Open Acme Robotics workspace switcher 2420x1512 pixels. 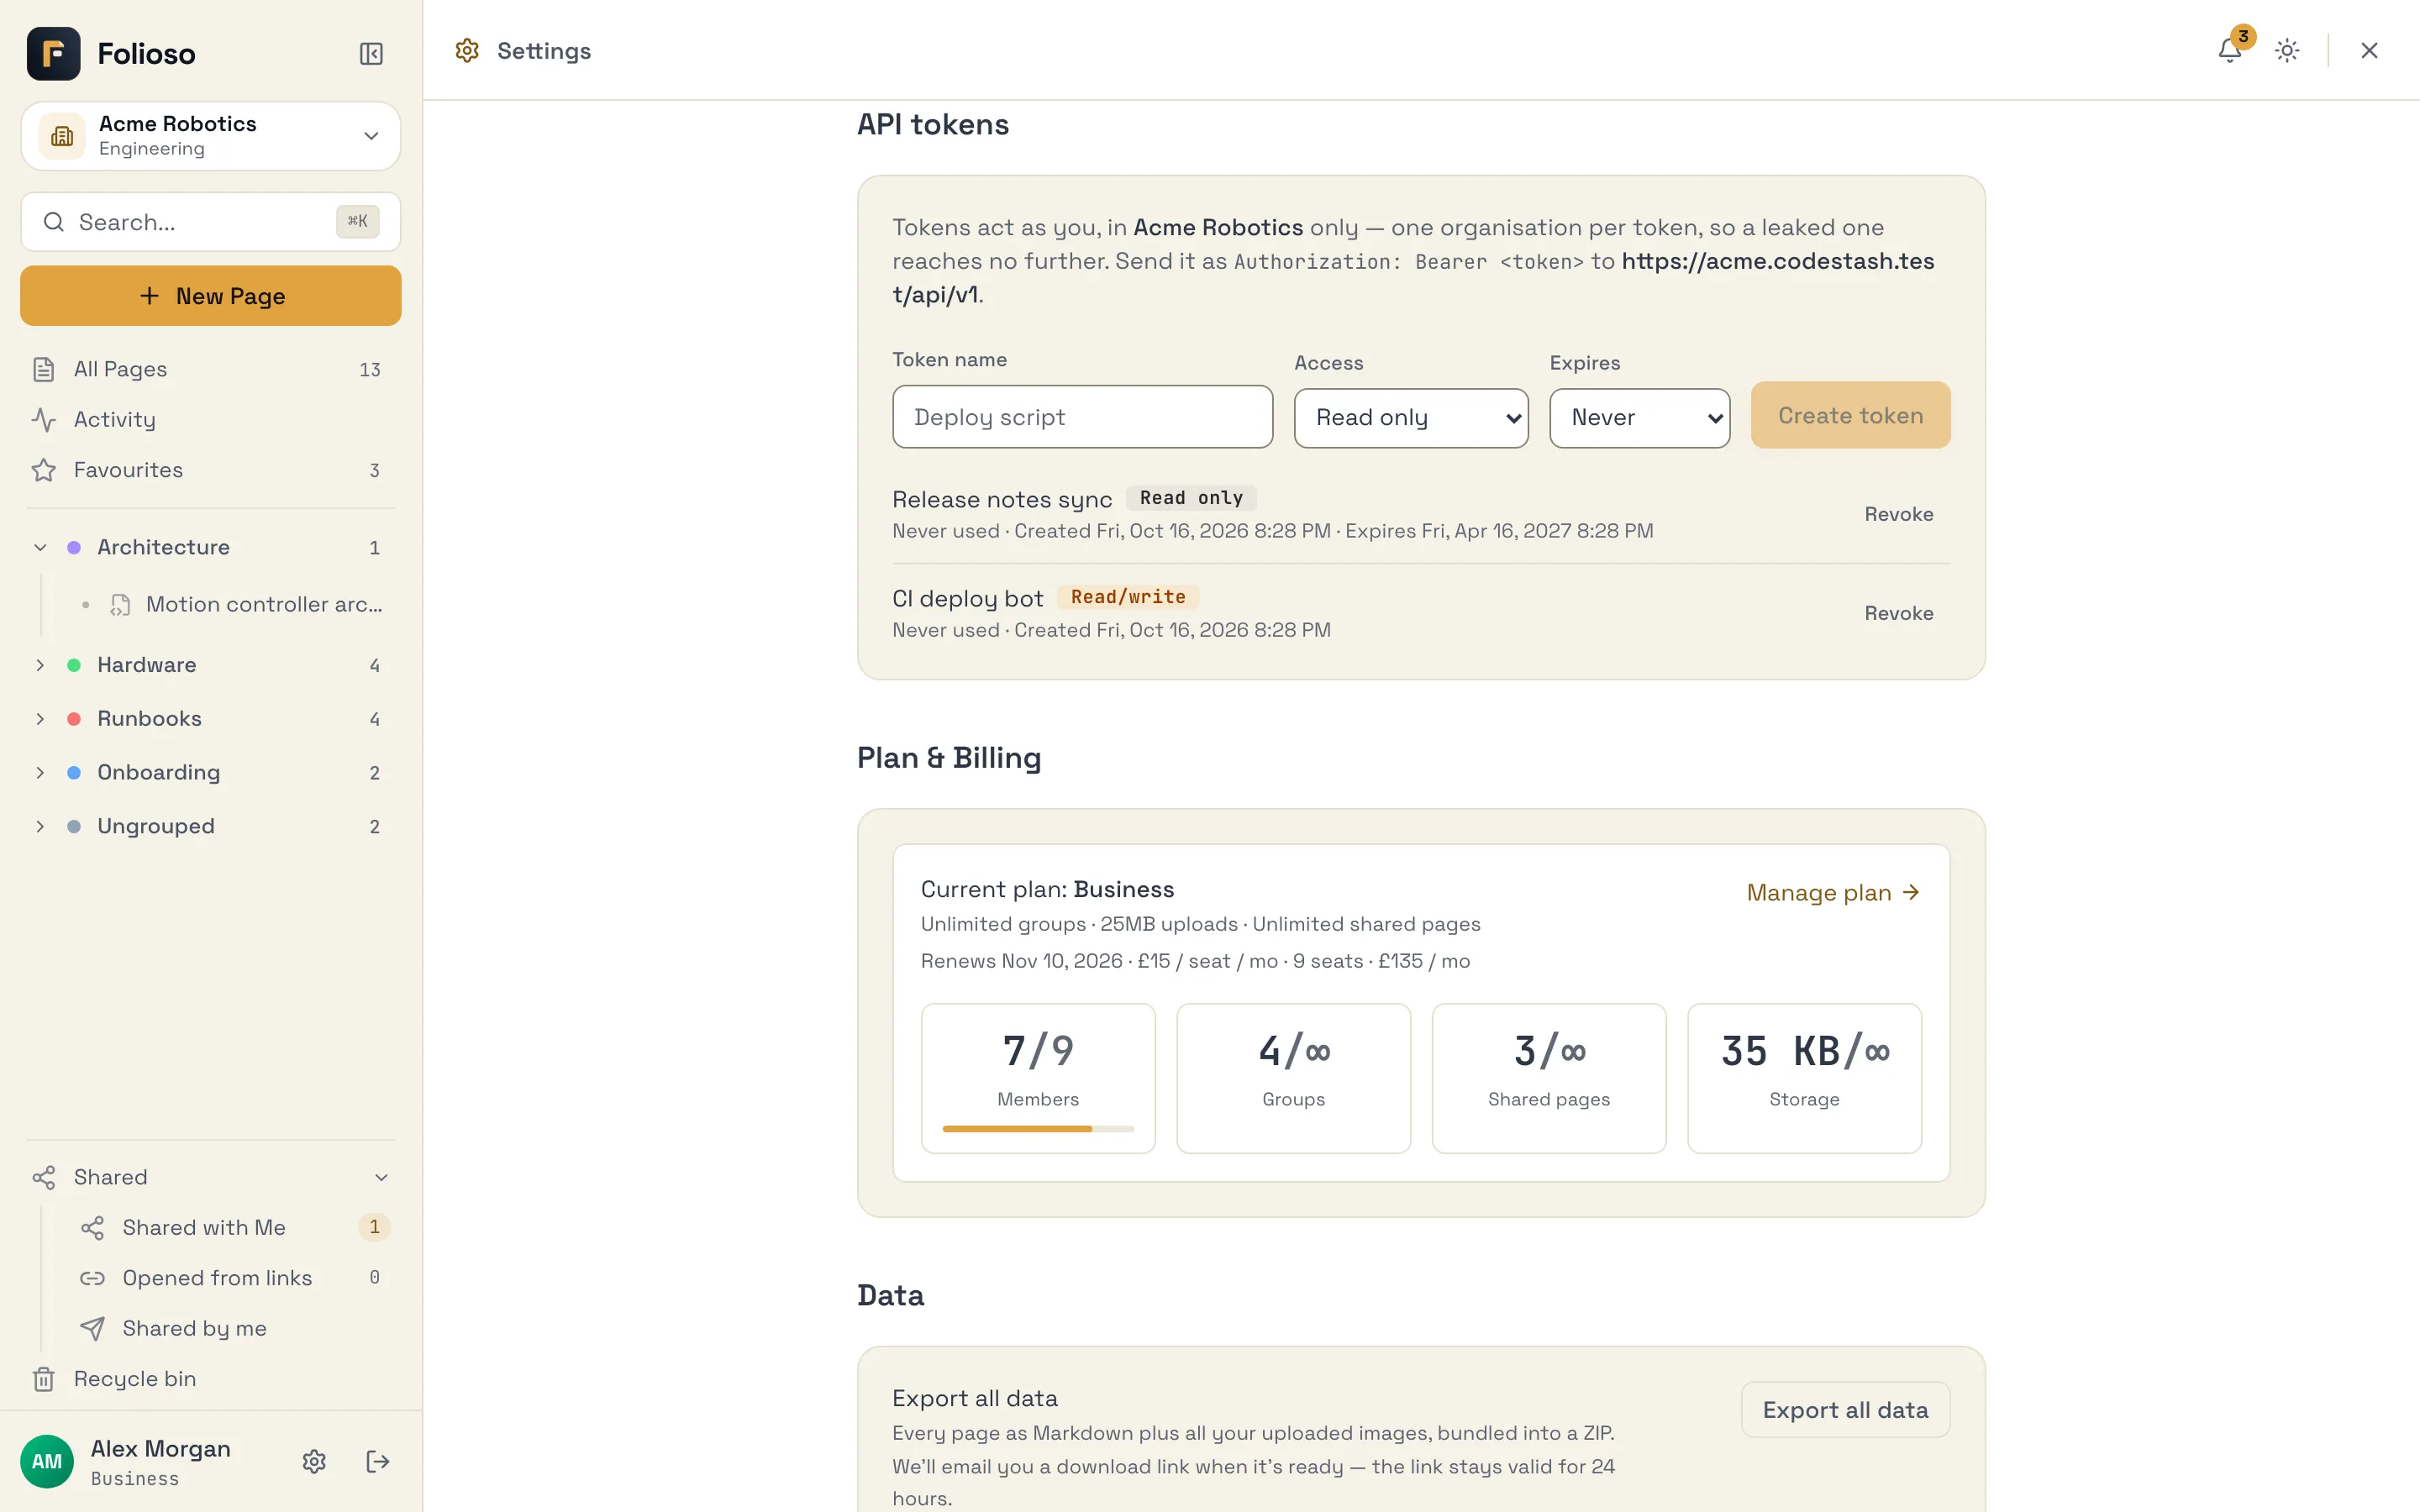click(x=210, y=136)
